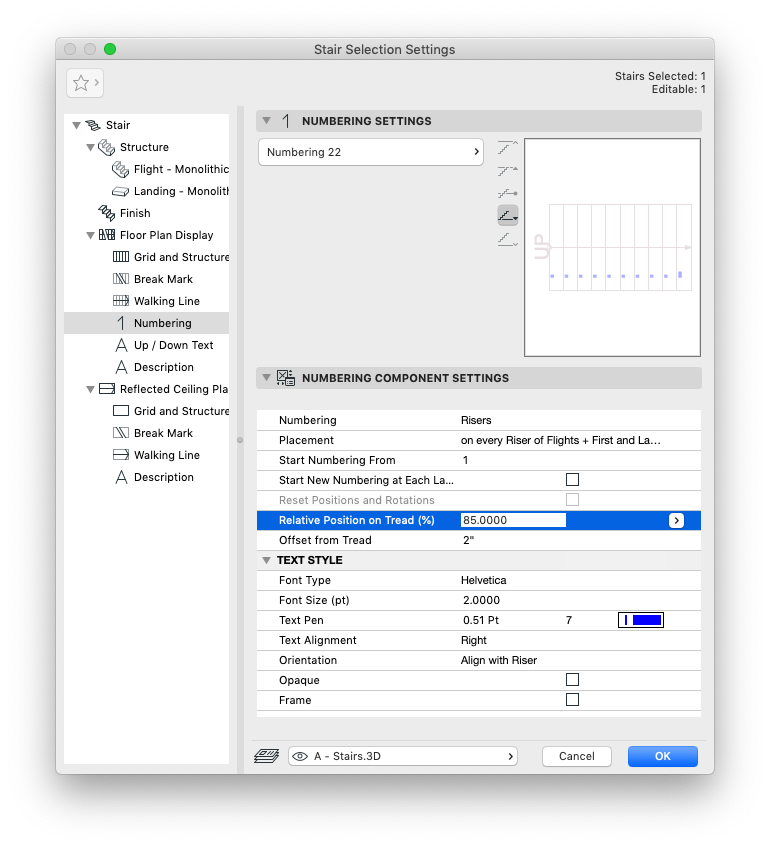Viewport: 770px width, 848px height.
Task: Toggle Start New Numbering at Each Landing checkbox
Action: pos(572,480)
